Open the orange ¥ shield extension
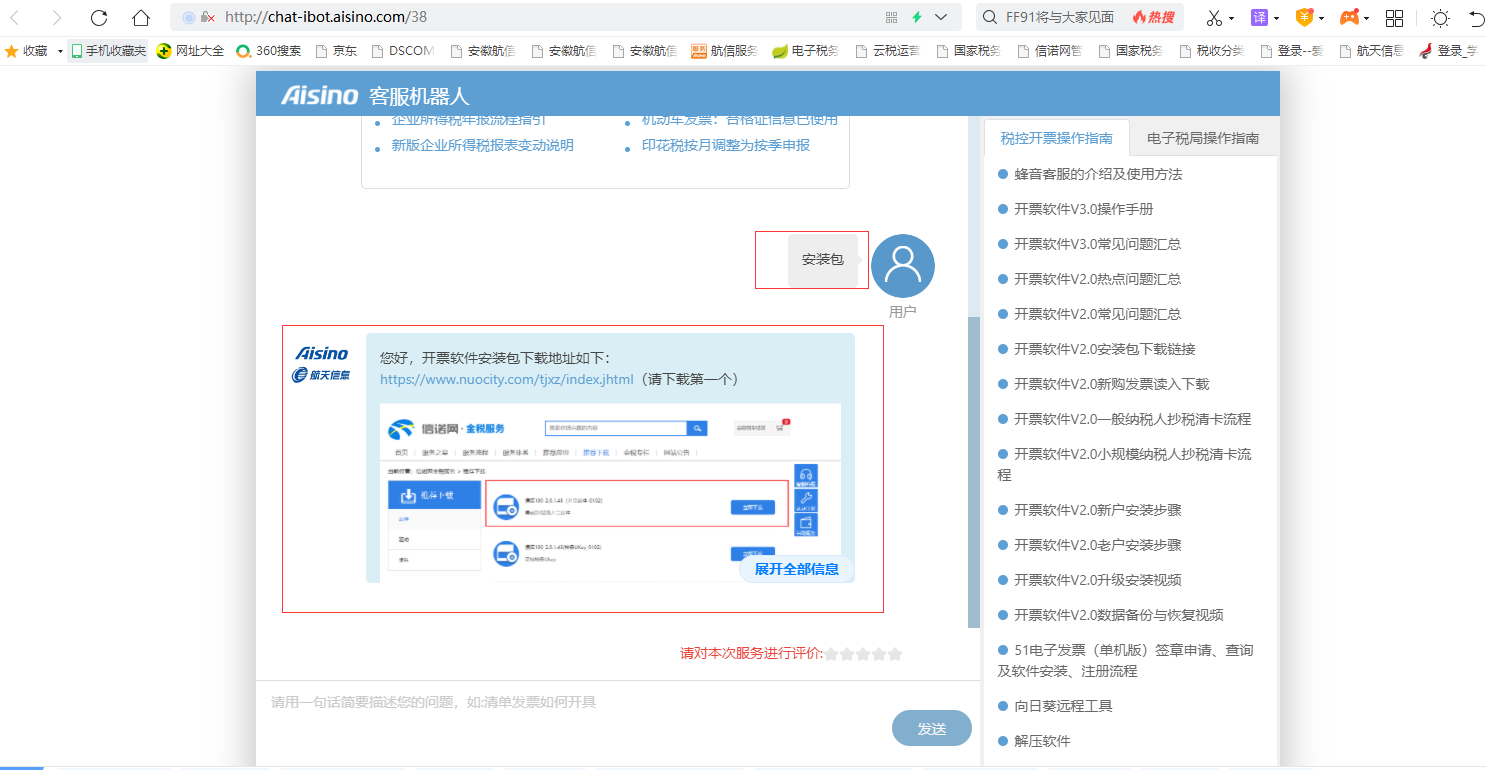Viewport: 1486px width, 770px height. 1304,17
